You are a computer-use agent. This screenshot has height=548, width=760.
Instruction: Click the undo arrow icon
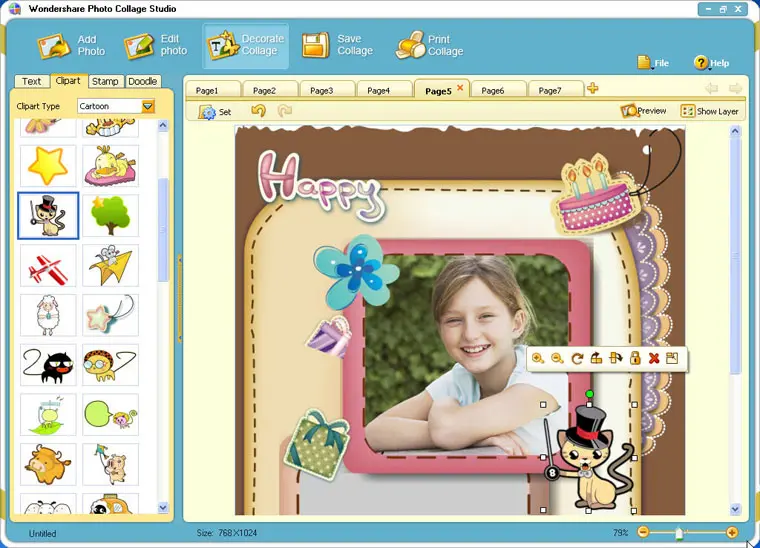(x=258, y=111)
